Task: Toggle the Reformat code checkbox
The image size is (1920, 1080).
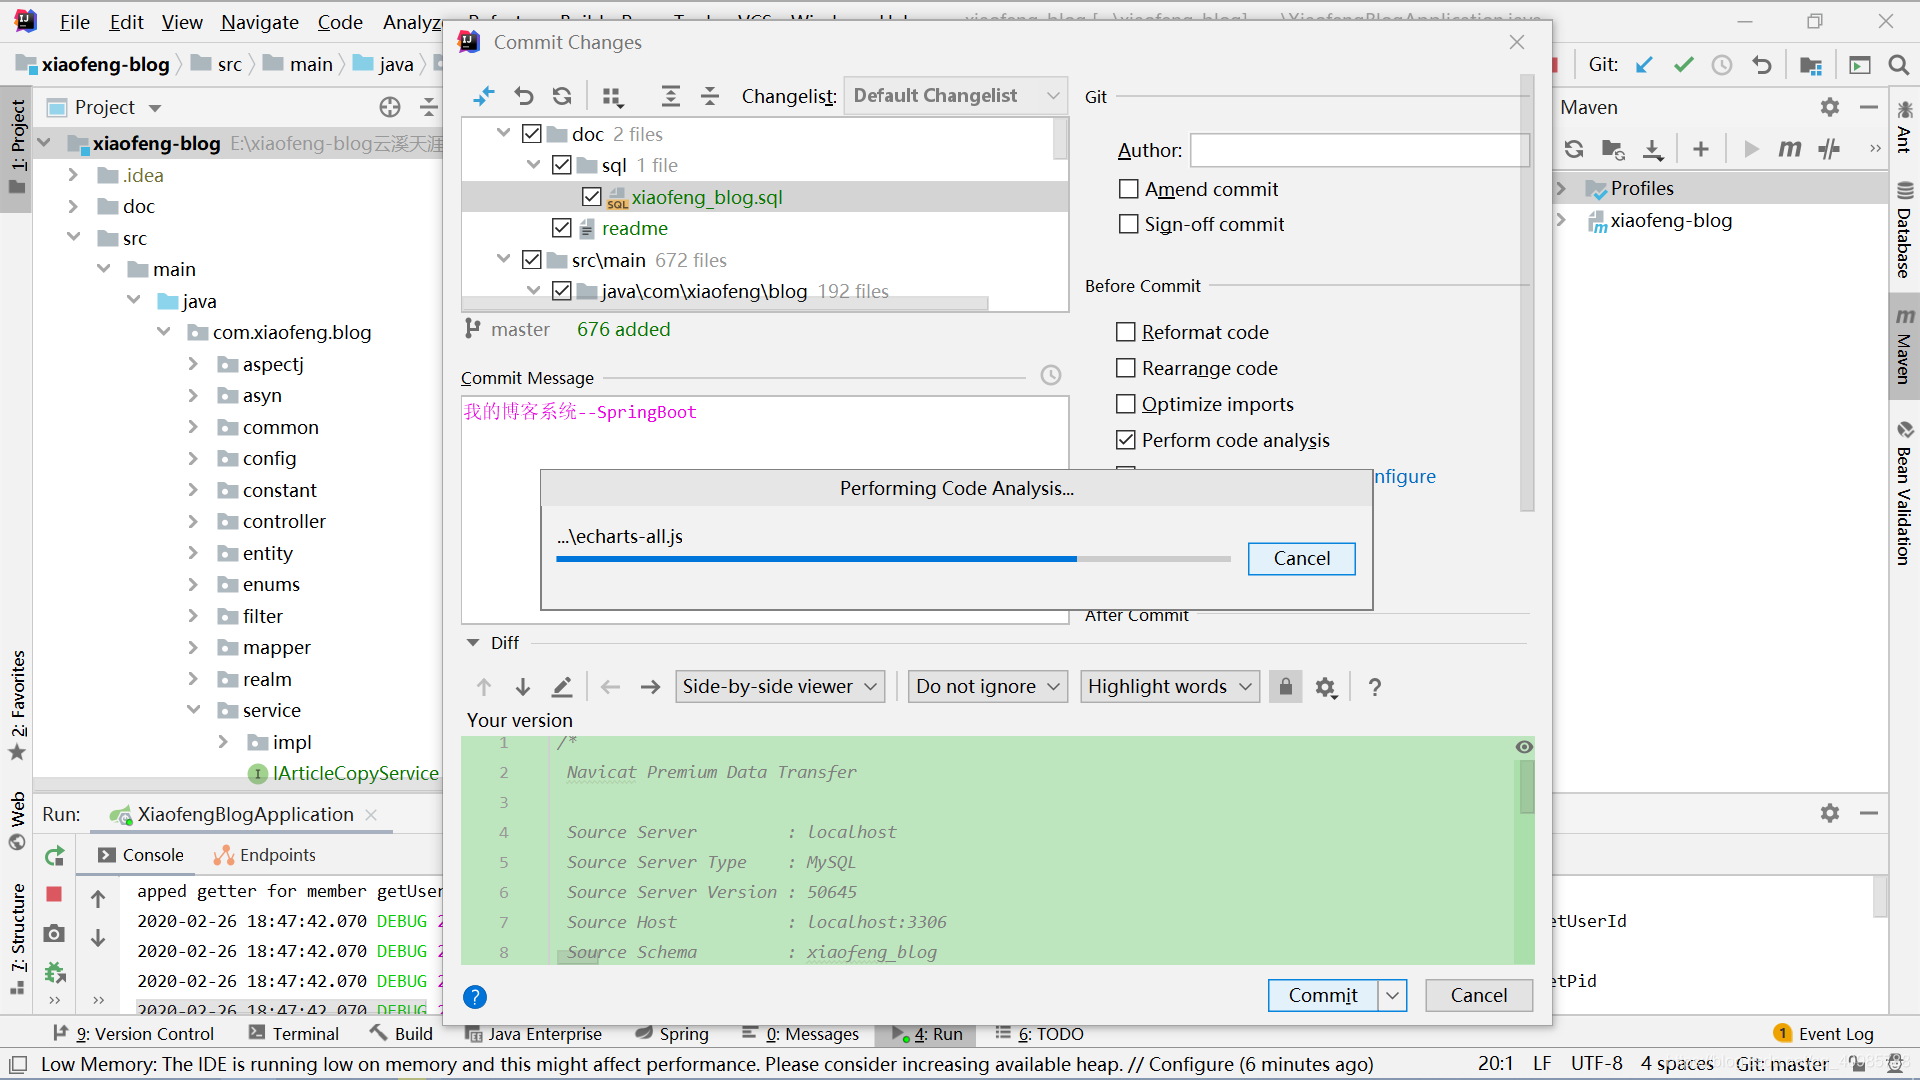Action: coord(1126,331)
